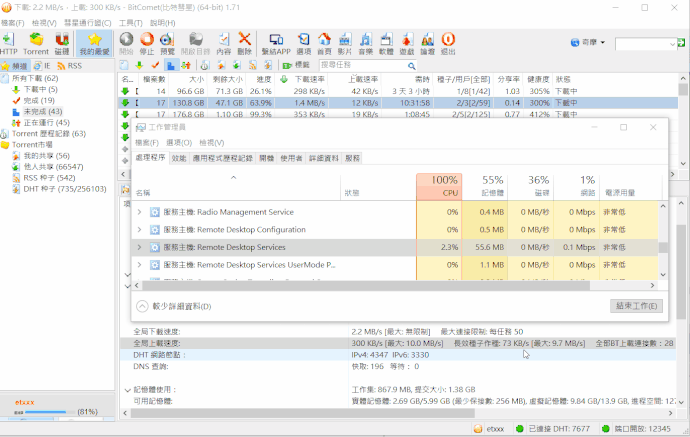The image size is (690, 437).
Task: Open BitComet 檔案(F) menu
Action: tap(12, 23)
